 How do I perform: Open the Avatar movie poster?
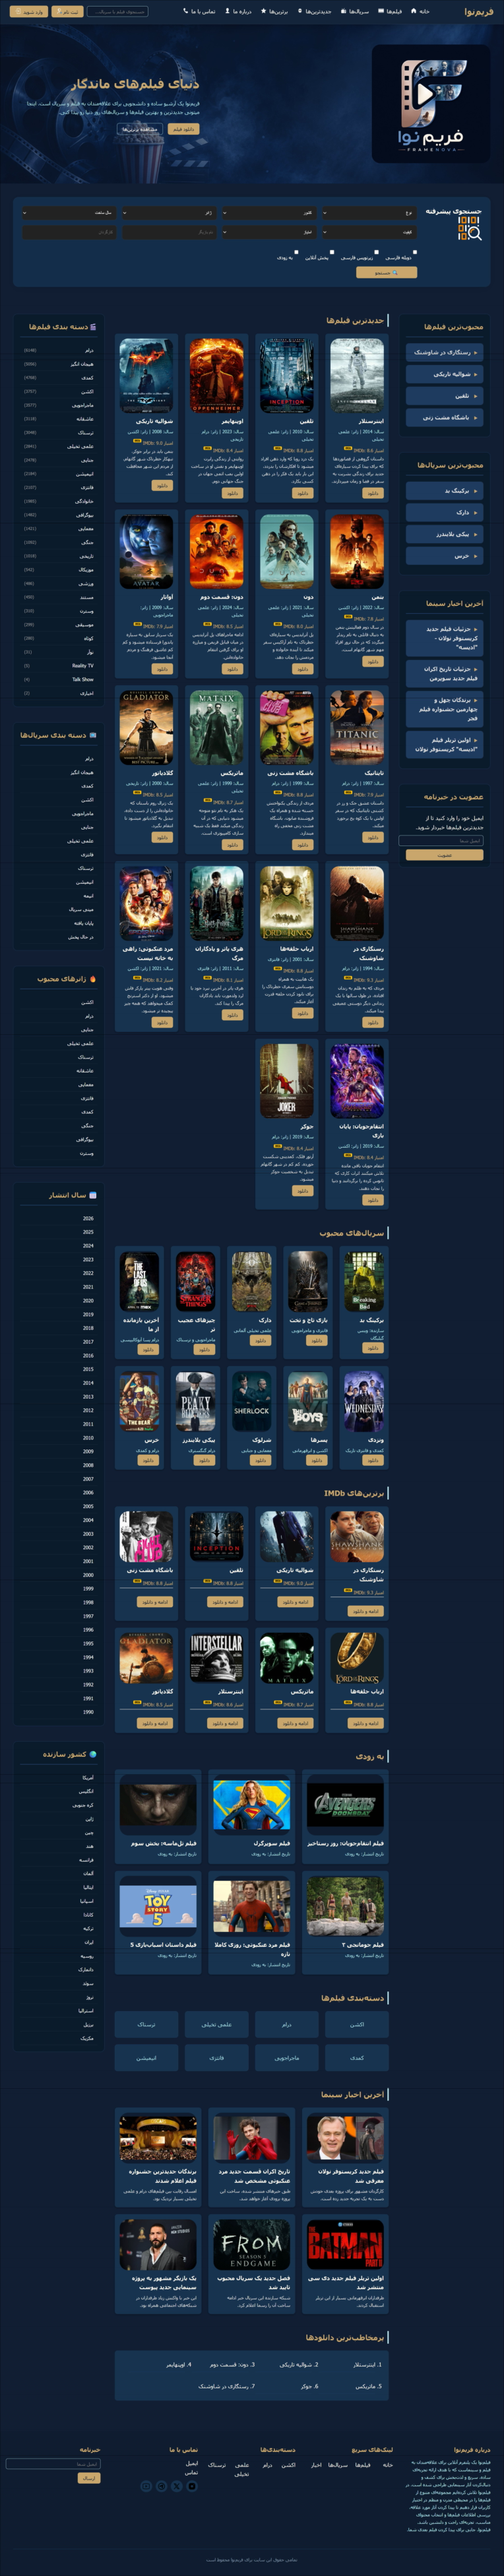tap(146, 551)
